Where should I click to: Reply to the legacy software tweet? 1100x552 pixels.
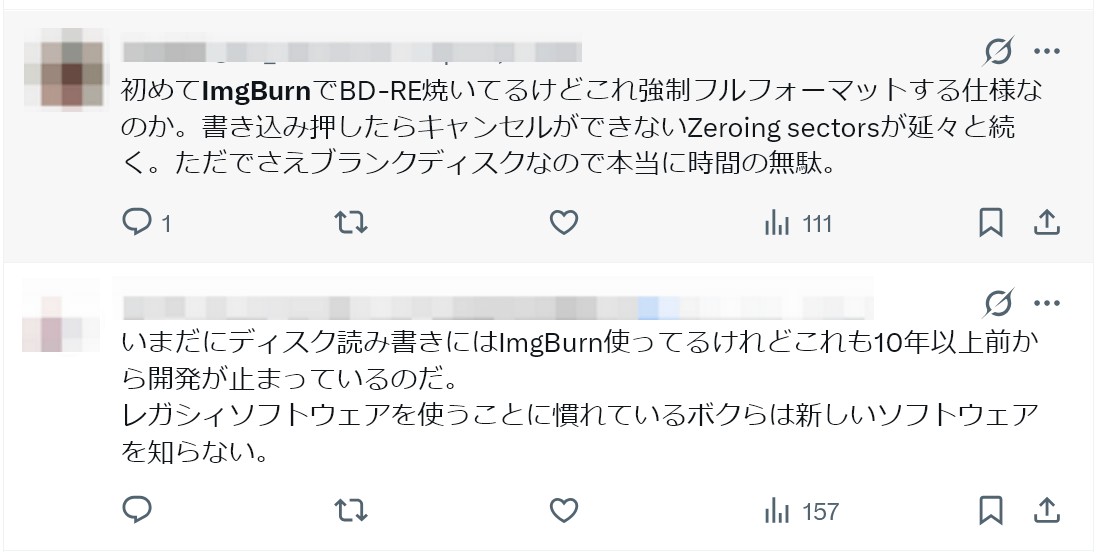(138, 510)
